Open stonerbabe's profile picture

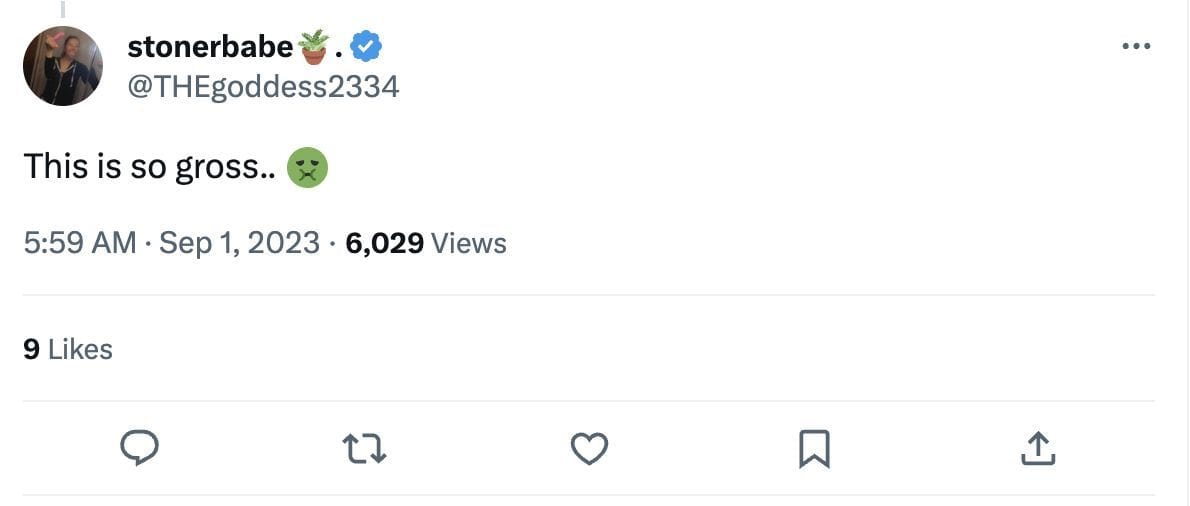pyautogui.click(x=62, y=66)
